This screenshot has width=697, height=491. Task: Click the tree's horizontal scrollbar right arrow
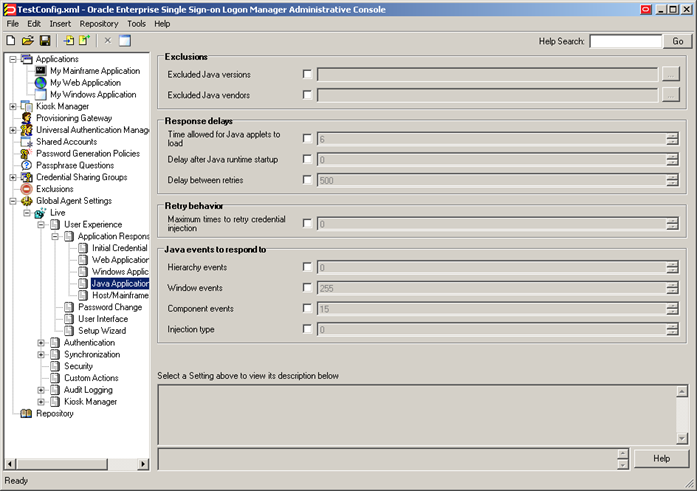coord(143,464)
